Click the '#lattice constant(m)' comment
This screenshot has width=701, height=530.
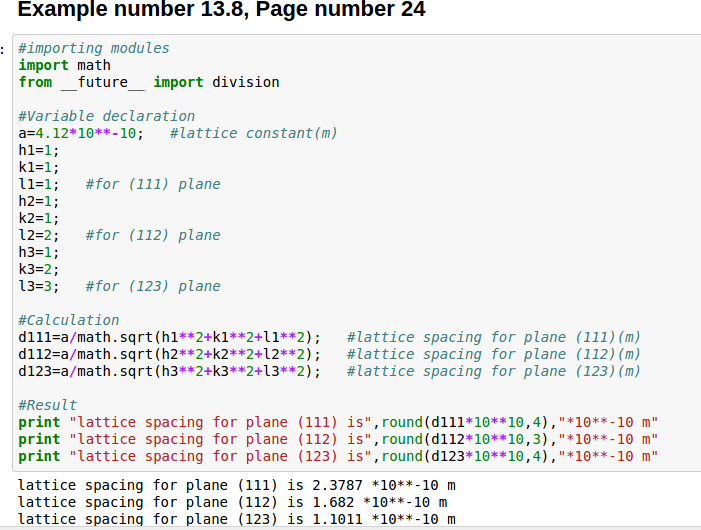[x=254, y=133]
